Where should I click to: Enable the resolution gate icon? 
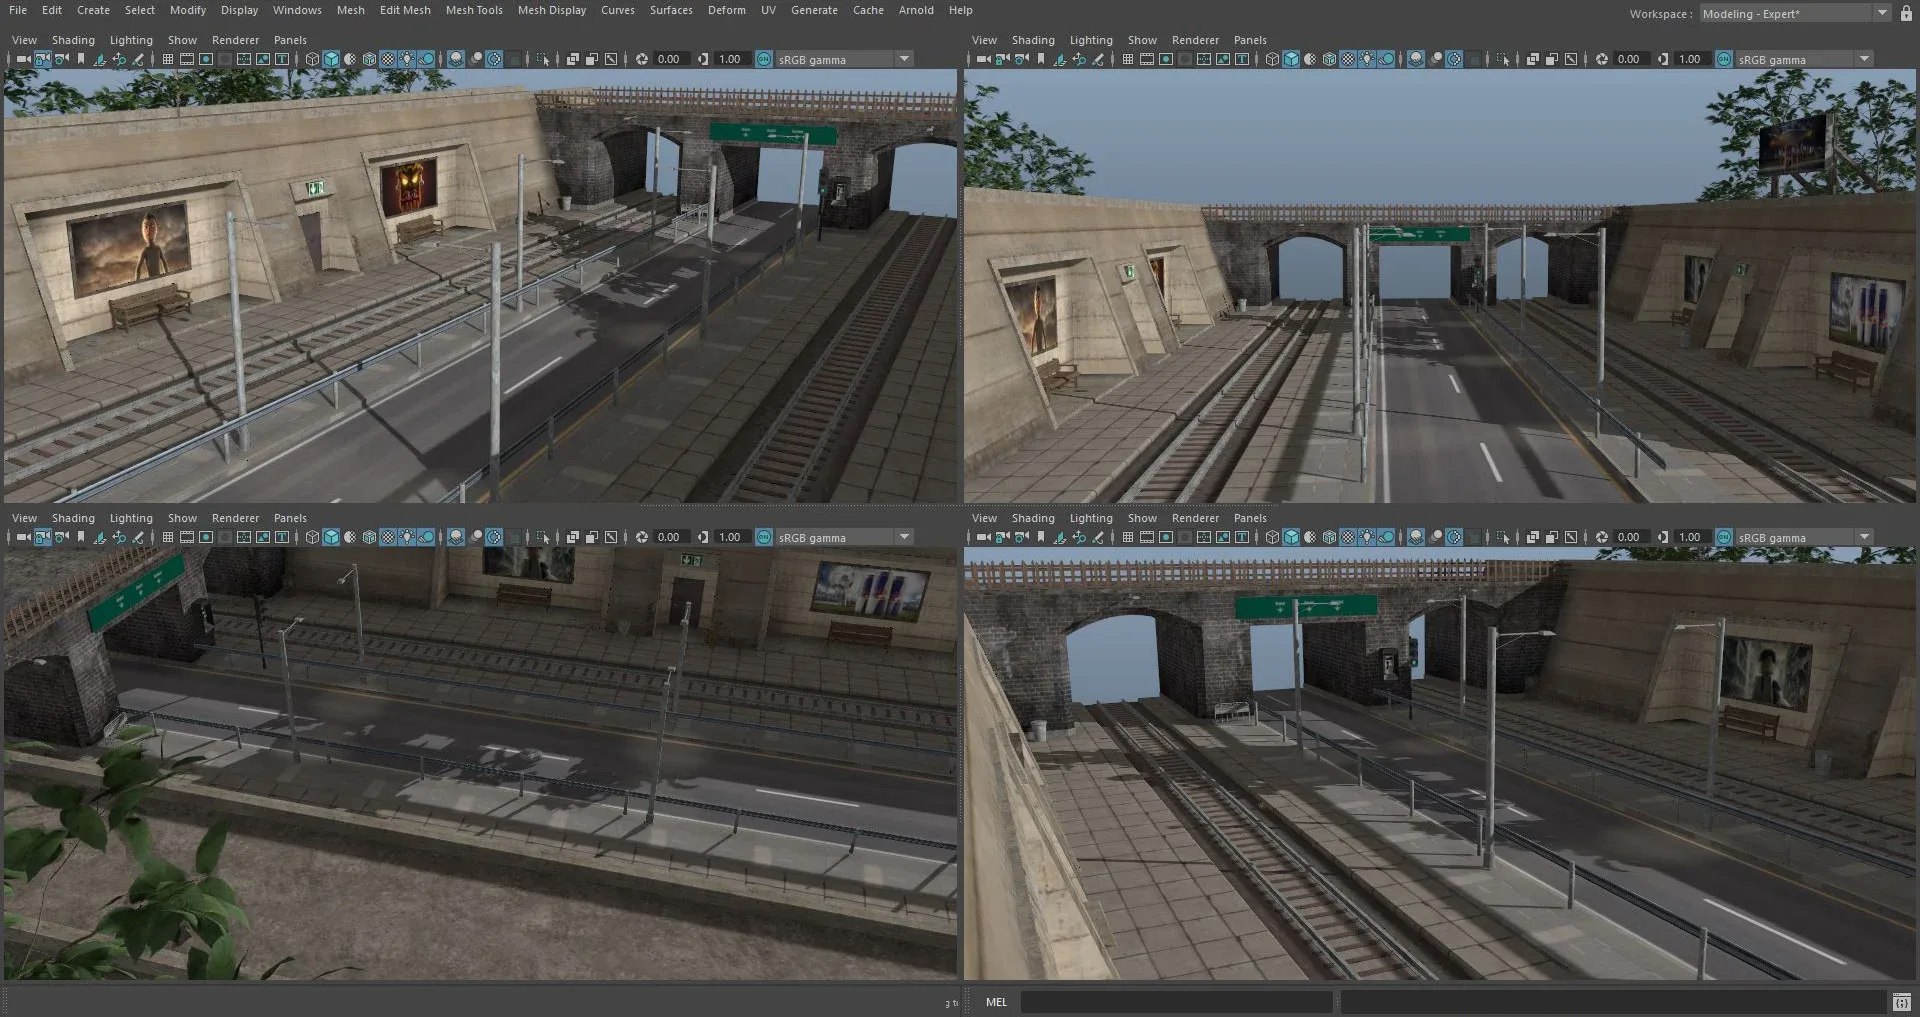[207, 59]
